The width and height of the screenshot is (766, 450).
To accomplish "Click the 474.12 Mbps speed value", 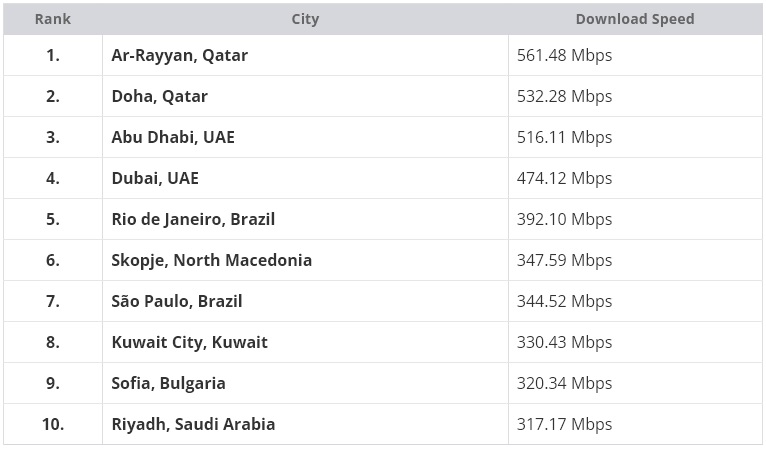I will 564,178.
